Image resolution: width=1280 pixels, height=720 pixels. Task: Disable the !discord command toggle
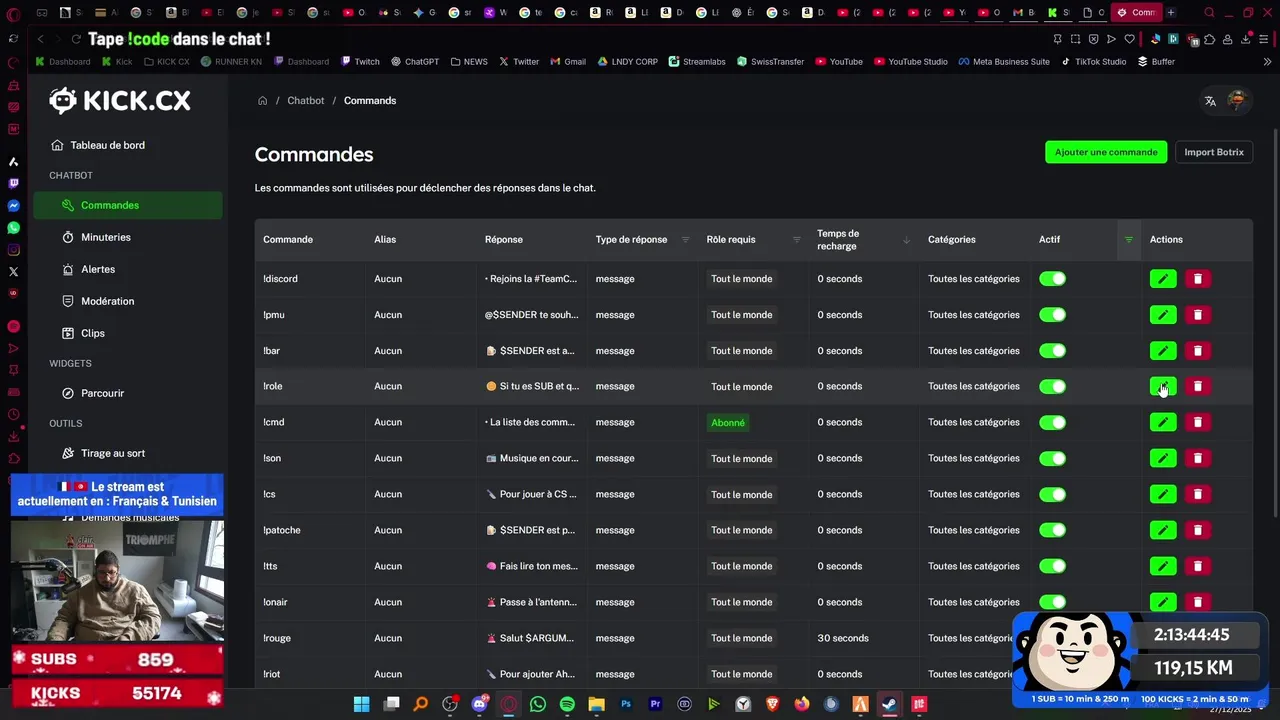1052,279
